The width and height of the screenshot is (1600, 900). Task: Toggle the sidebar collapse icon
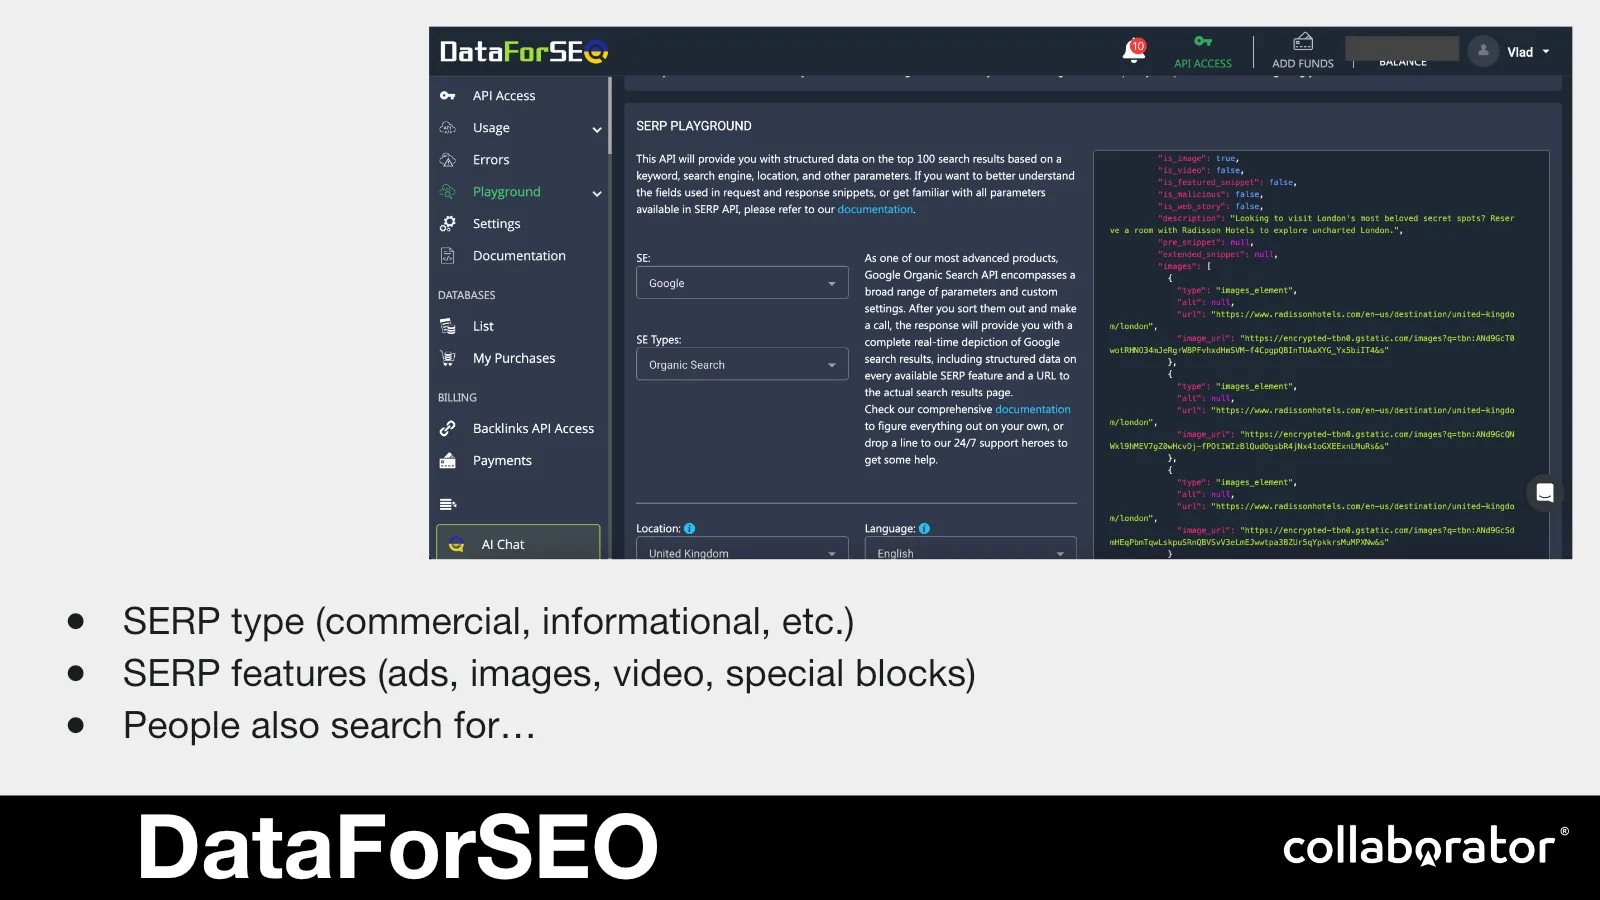pos(448,504)
